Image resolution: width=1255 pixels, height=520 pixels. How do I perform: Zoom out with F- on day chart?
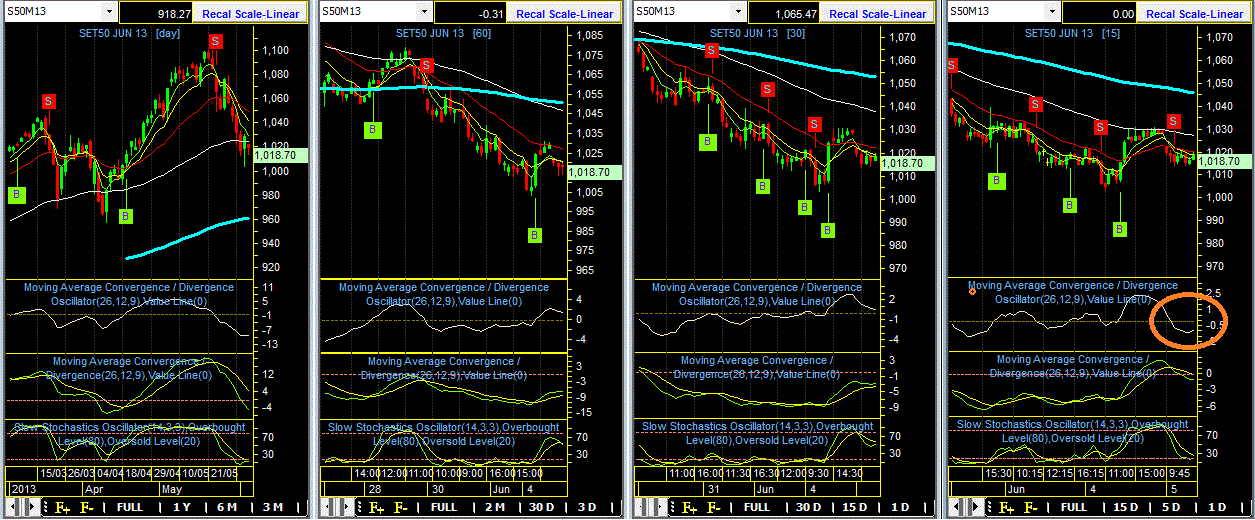[x=85, y=507]
